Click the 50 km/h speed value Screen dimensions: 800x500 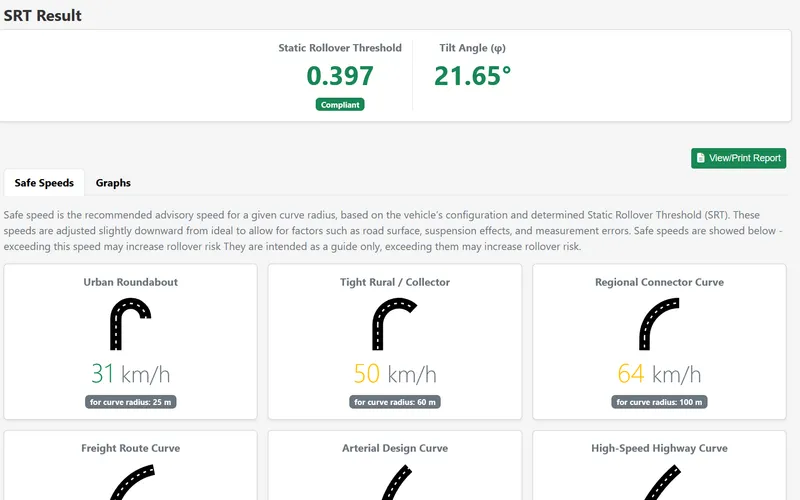point(395,373)
